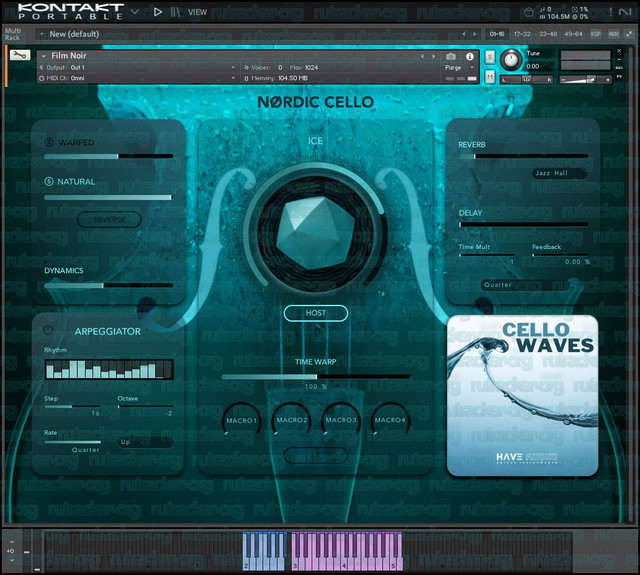Click the exclamation warning icon

coord(611,12)
